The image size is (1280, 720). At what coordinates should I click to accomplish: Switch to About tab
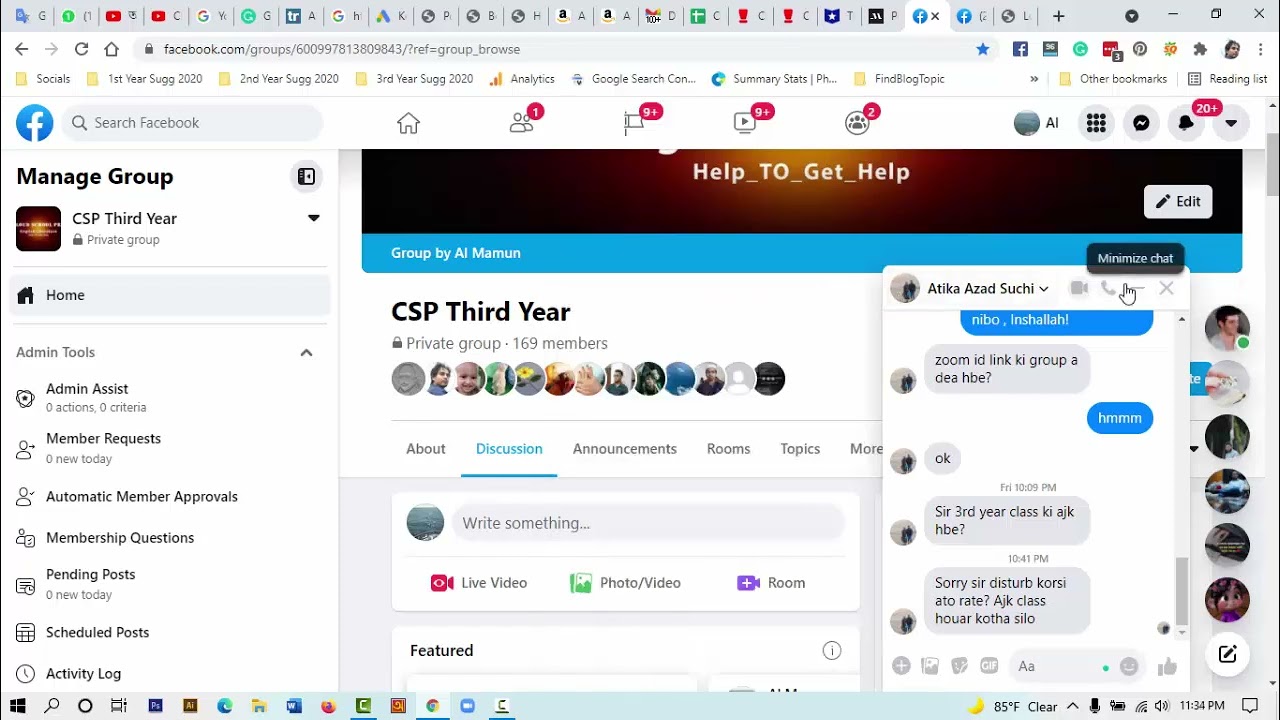click(x=426, y=449)
